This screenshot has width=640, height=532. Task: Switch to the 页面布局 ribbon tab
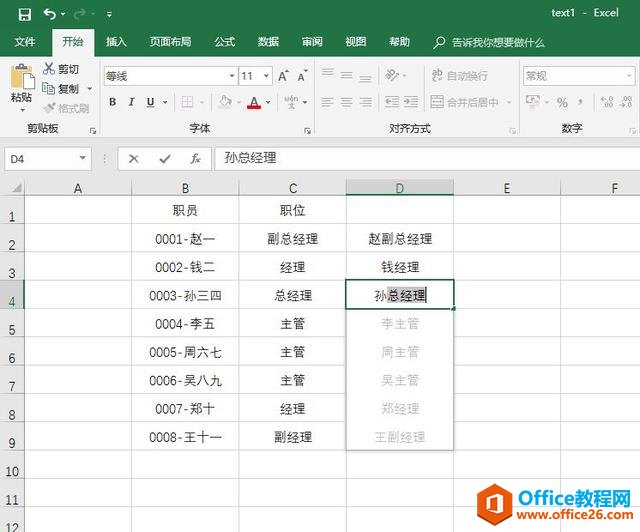tap(170, 42)
